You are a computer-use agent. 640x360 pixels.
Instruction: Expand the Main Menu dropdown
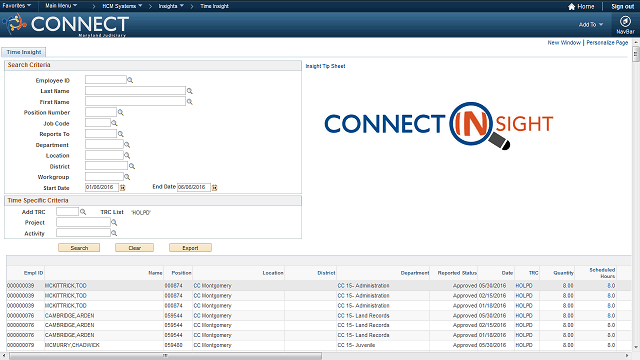pos(61,6)
